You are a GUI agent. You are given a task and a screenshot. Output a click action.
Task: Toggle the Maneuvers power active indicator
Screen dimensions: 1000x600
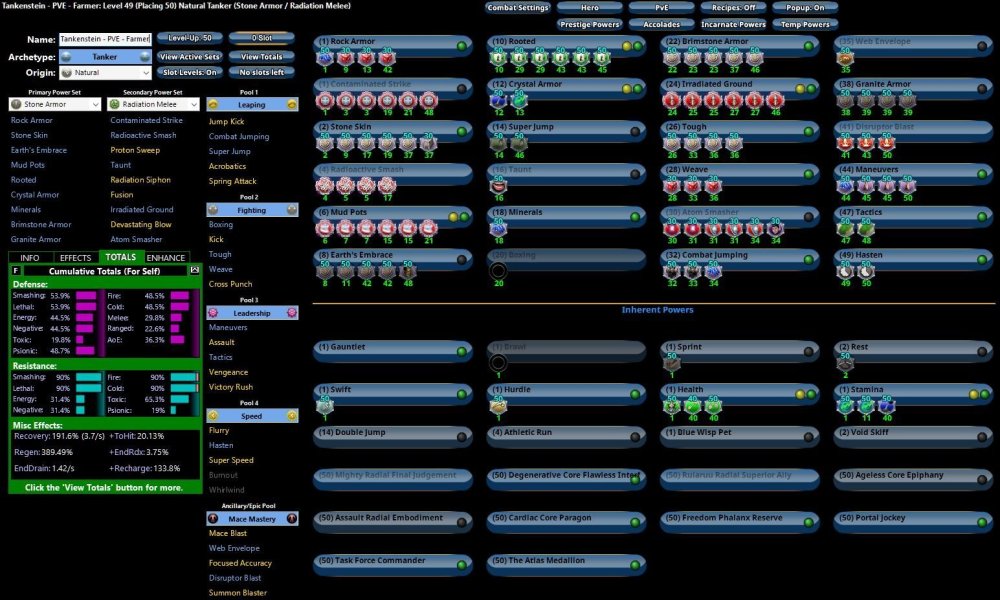point(981,173)
